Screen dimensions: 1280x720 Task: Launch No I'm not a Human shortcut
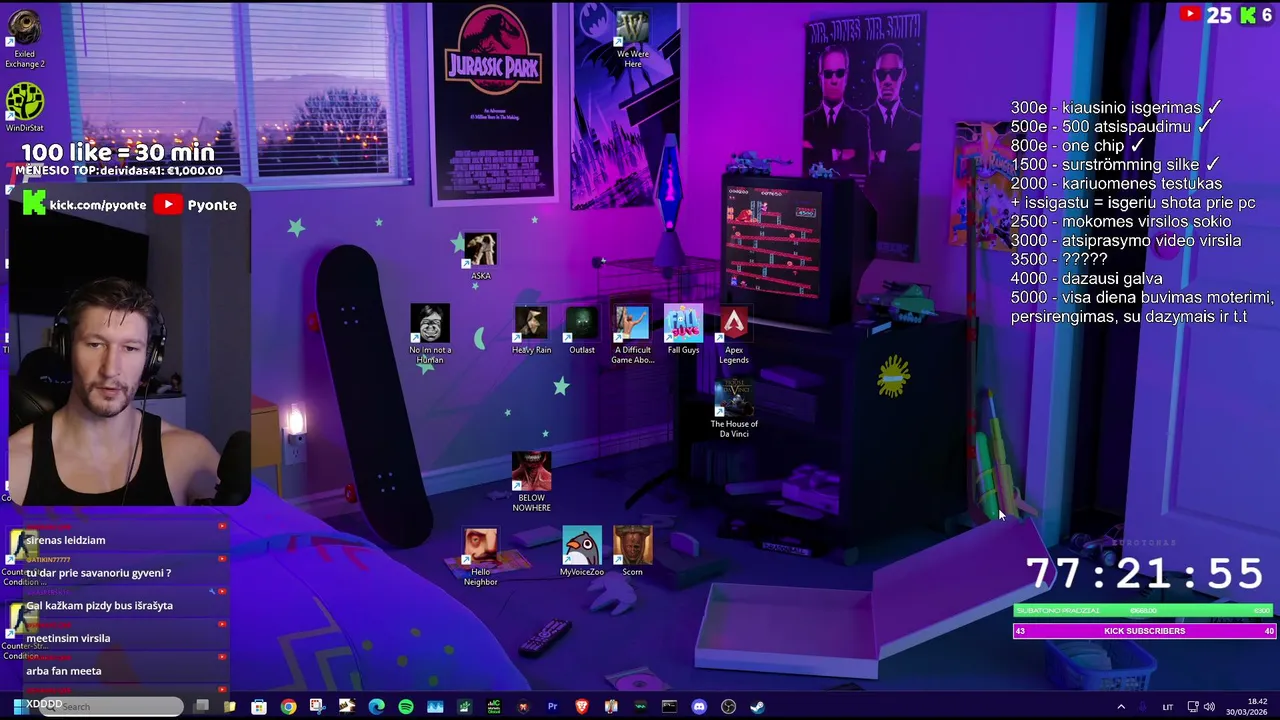click(430, 335)
